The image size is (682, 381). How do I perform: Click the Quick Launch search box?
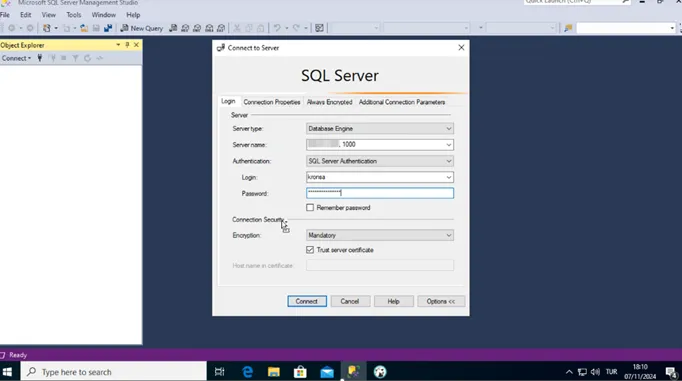pos(576,2)
